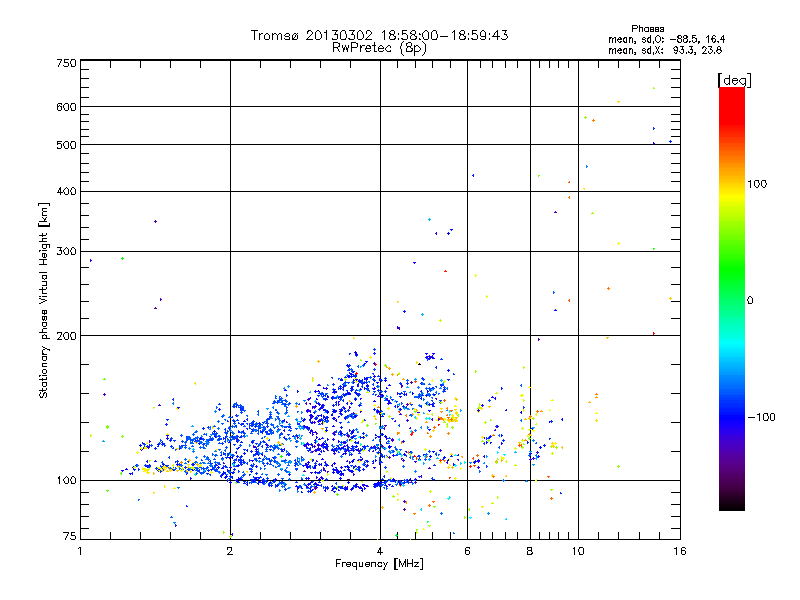Screen dimensions: 800x600
Task: Click the 'Phases' header text
Action: tap(647, 29)
